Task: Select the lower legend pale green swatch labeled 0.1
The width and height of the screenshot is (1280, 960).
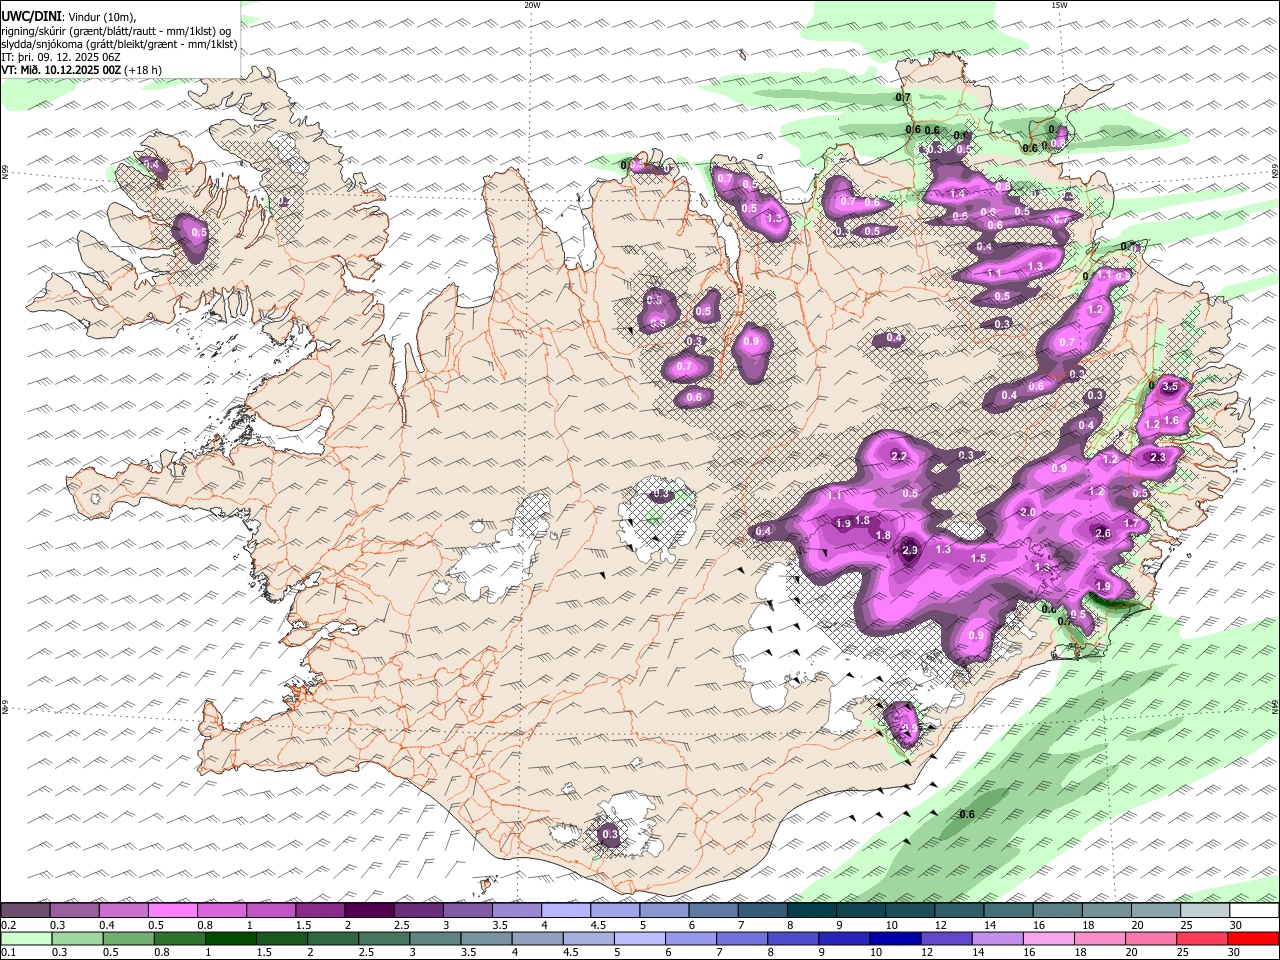Action: (27, 939)
